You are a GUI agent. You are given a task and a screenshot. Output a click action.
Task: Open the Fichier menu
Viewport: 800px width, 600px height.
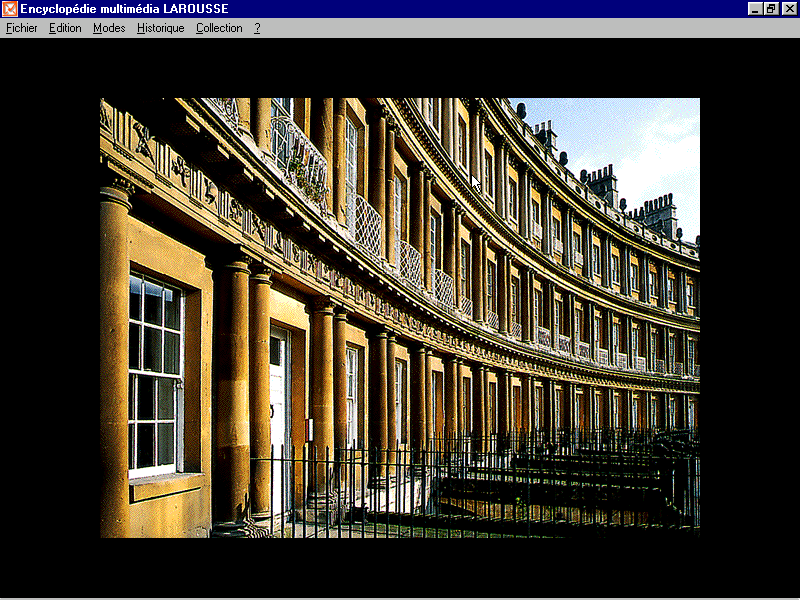[x=21, y=29]
